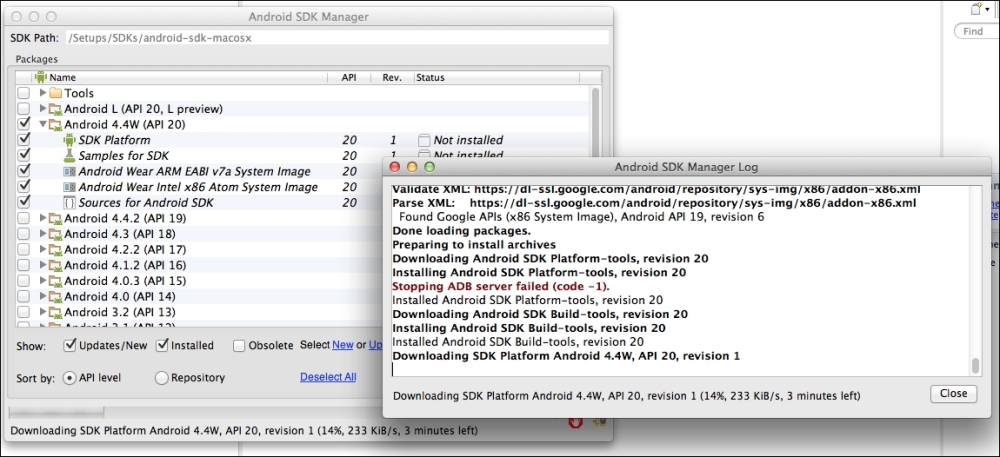Screen dimensions: 1000x457
Task: Click the Android 4.0 platform icon
Action: point(55,296)
